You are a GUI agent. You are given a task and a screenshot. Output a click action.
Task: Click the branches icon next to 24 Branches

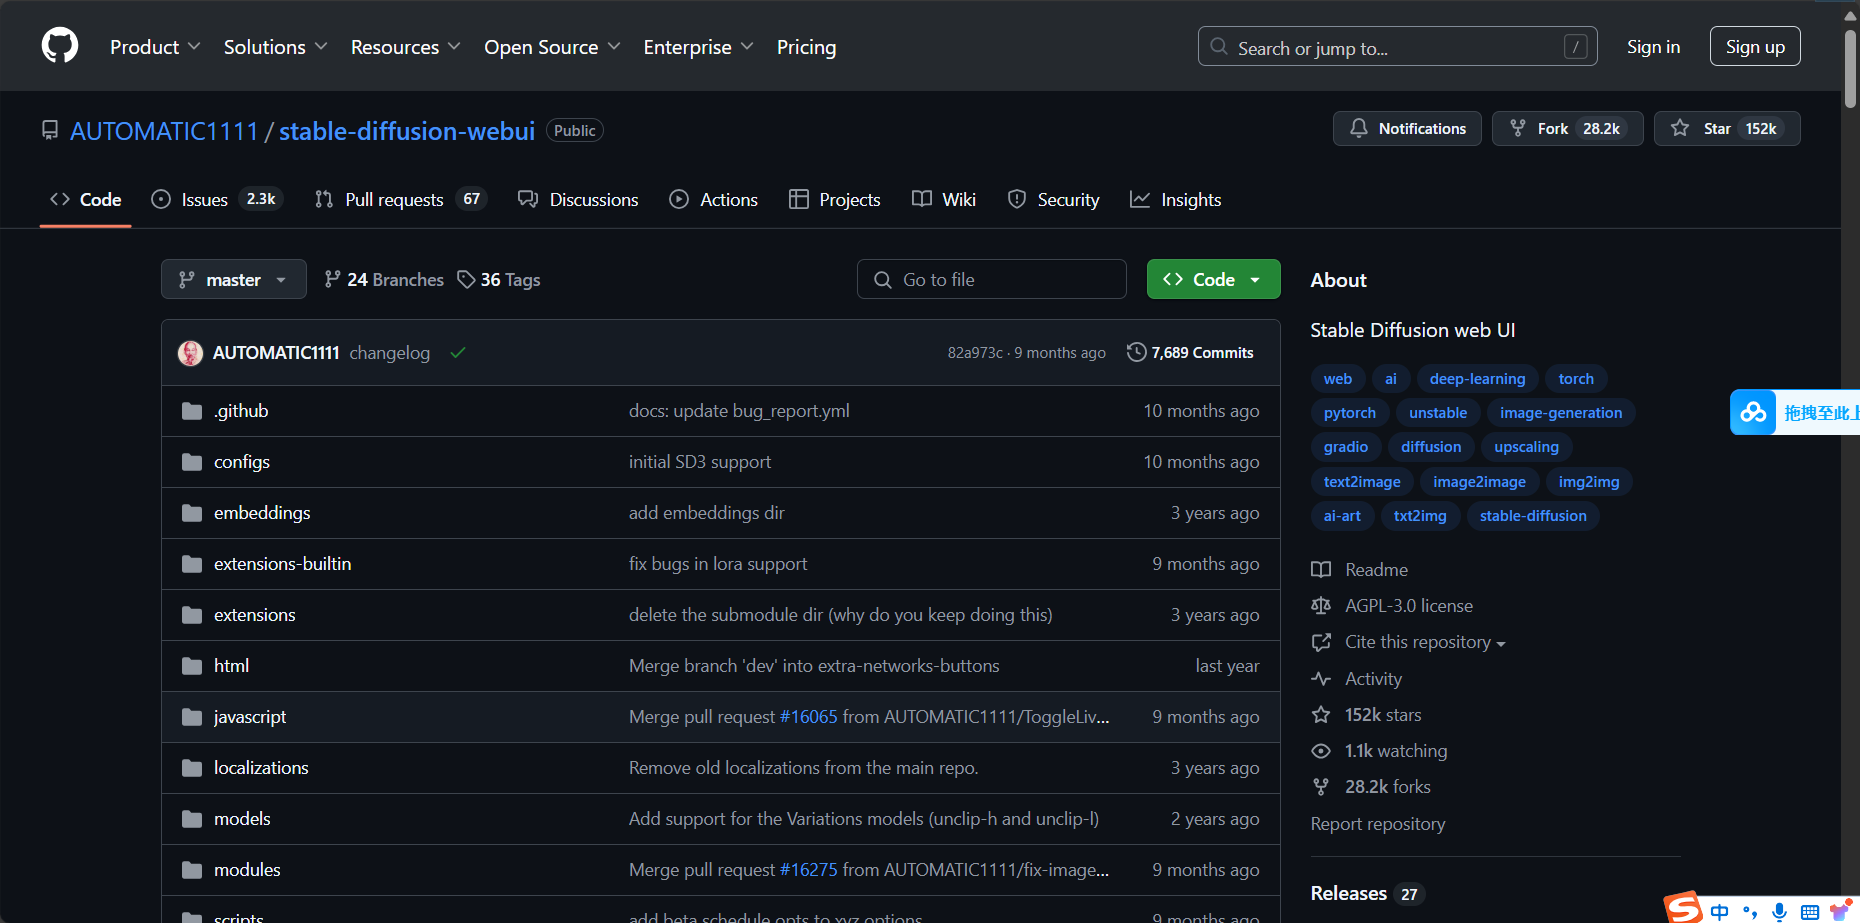332,279
